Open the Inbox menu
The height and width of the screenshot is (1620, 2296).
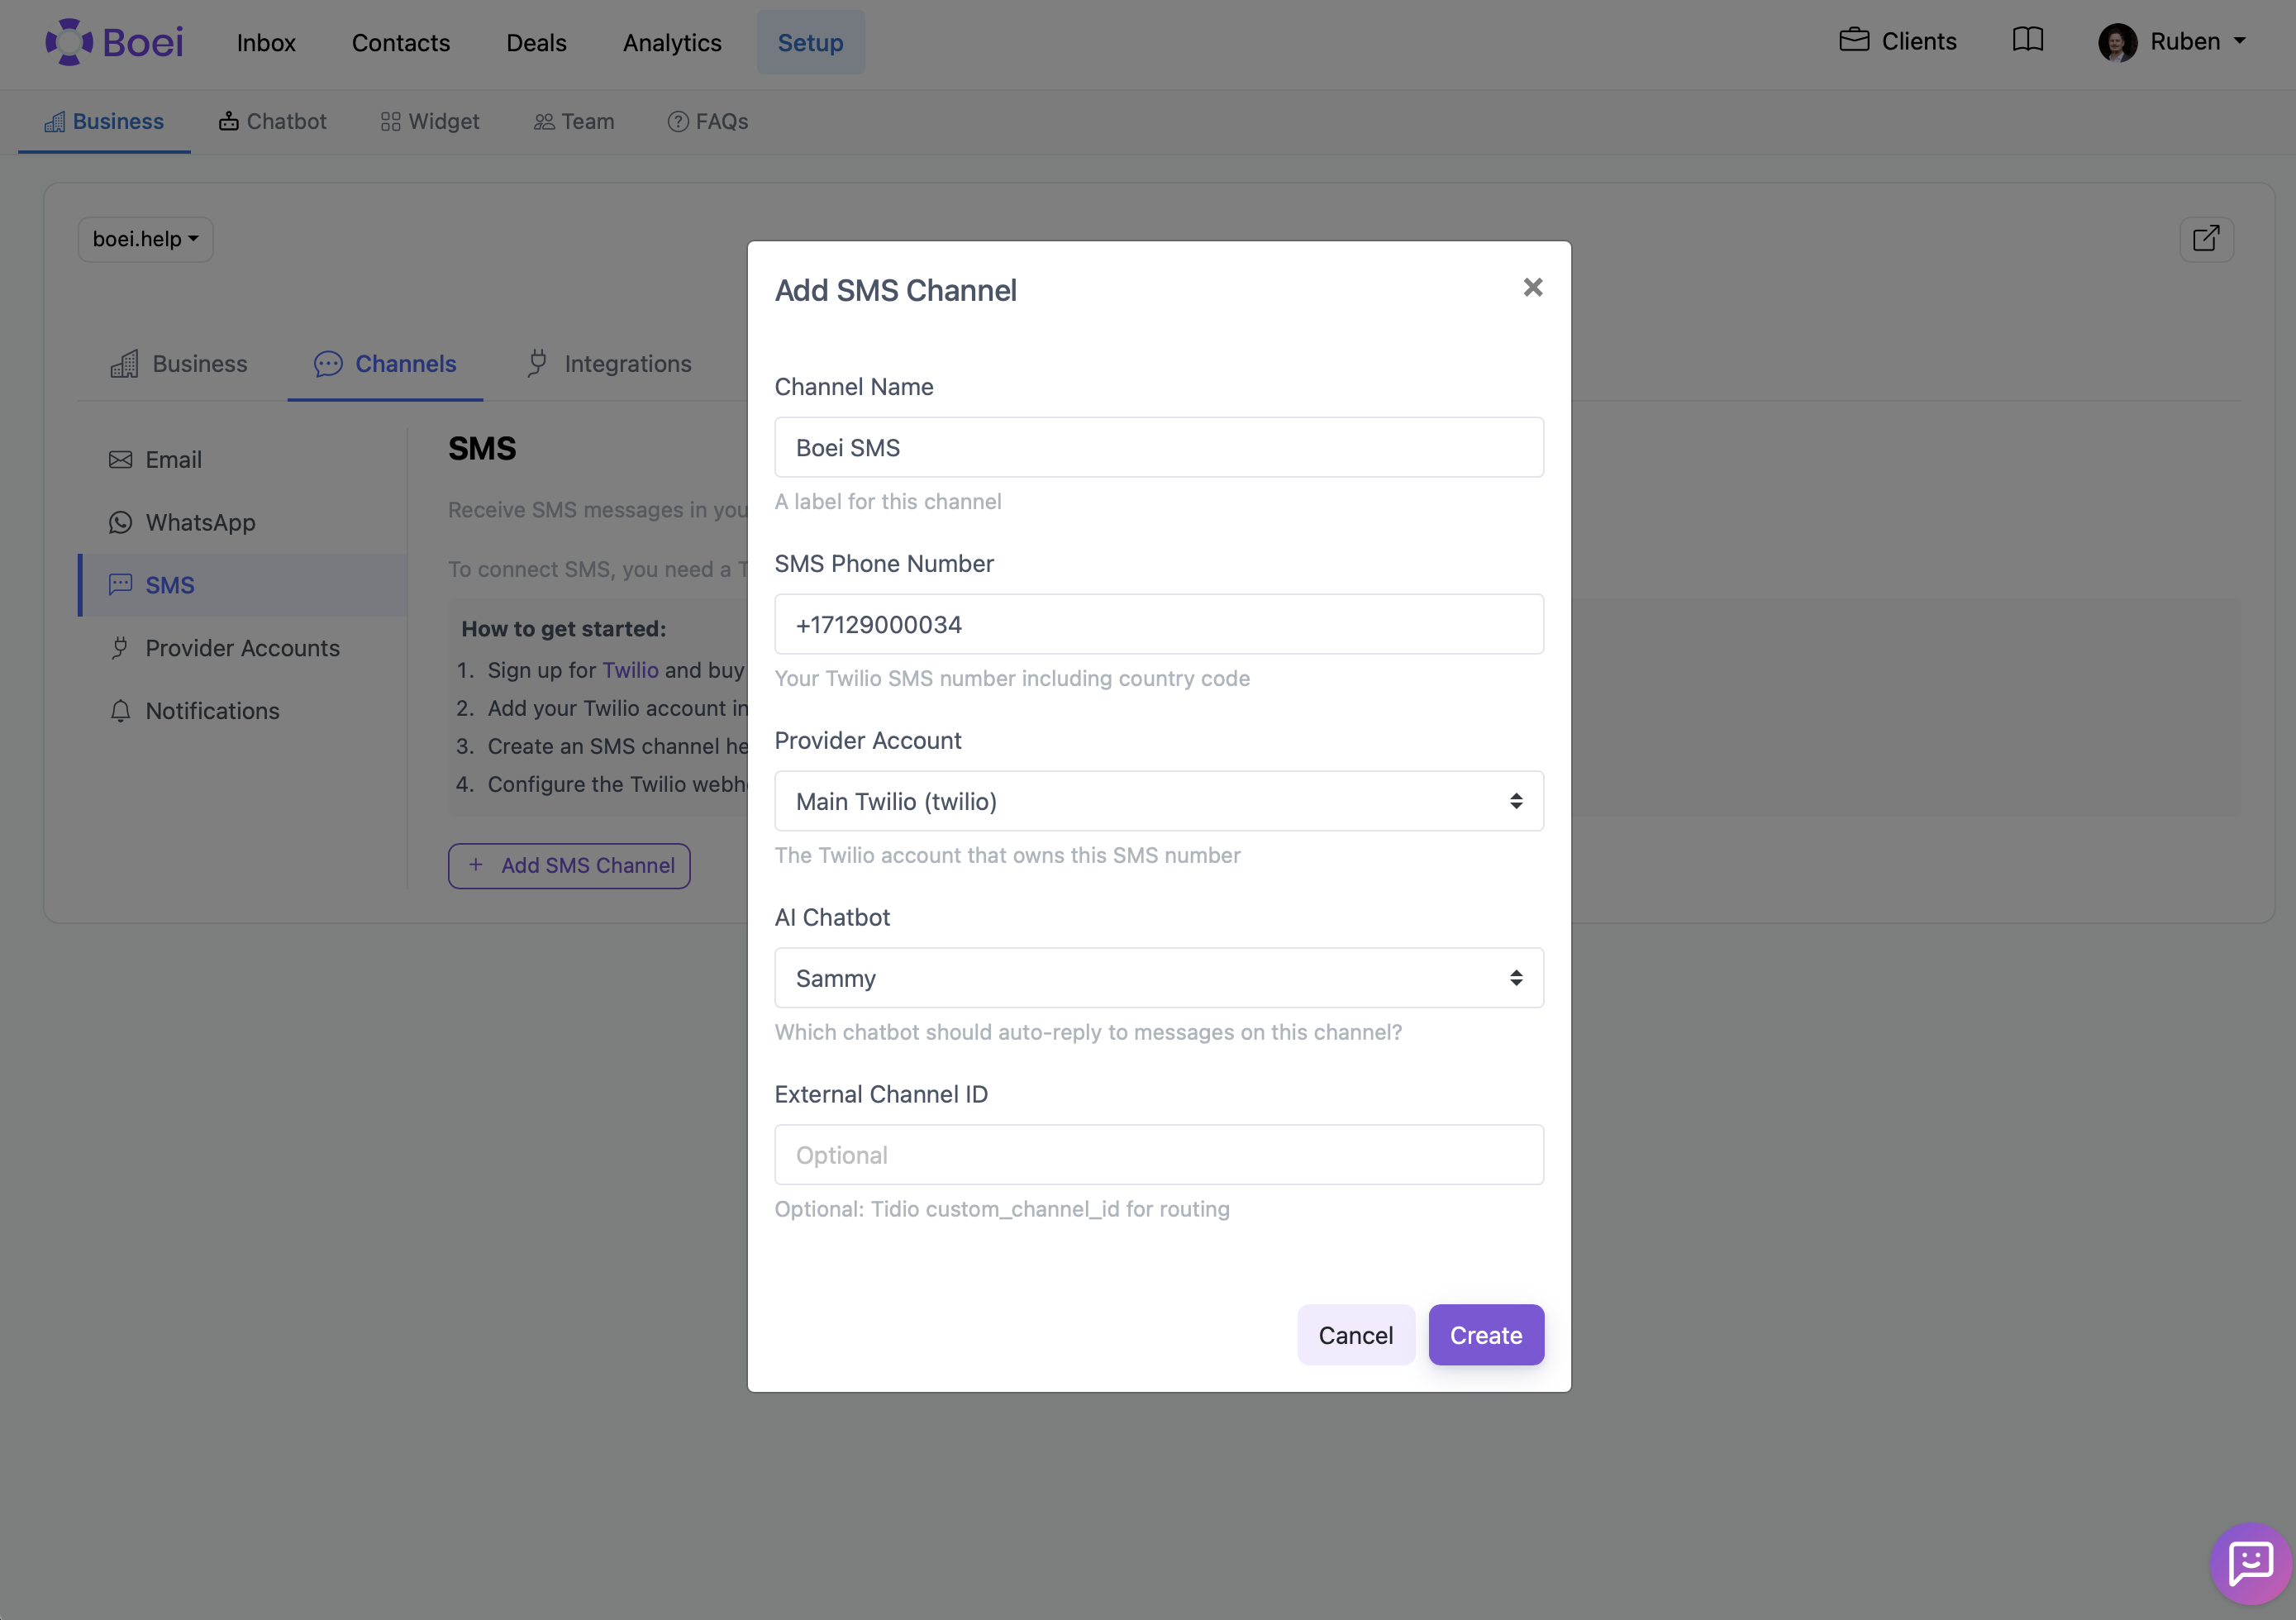(266, 43)
